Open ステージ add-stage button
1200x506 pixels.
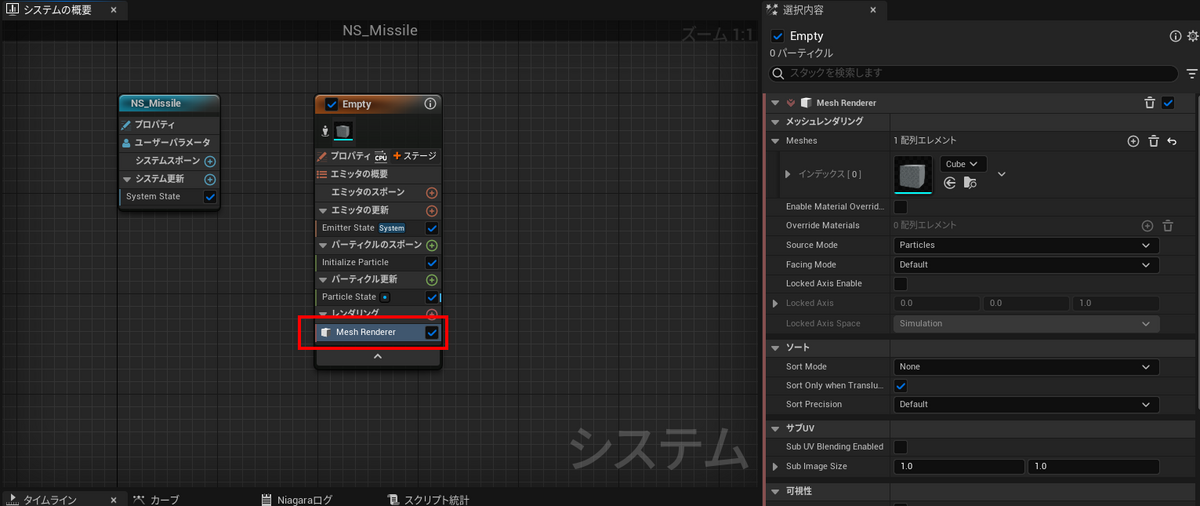[414, 156]
